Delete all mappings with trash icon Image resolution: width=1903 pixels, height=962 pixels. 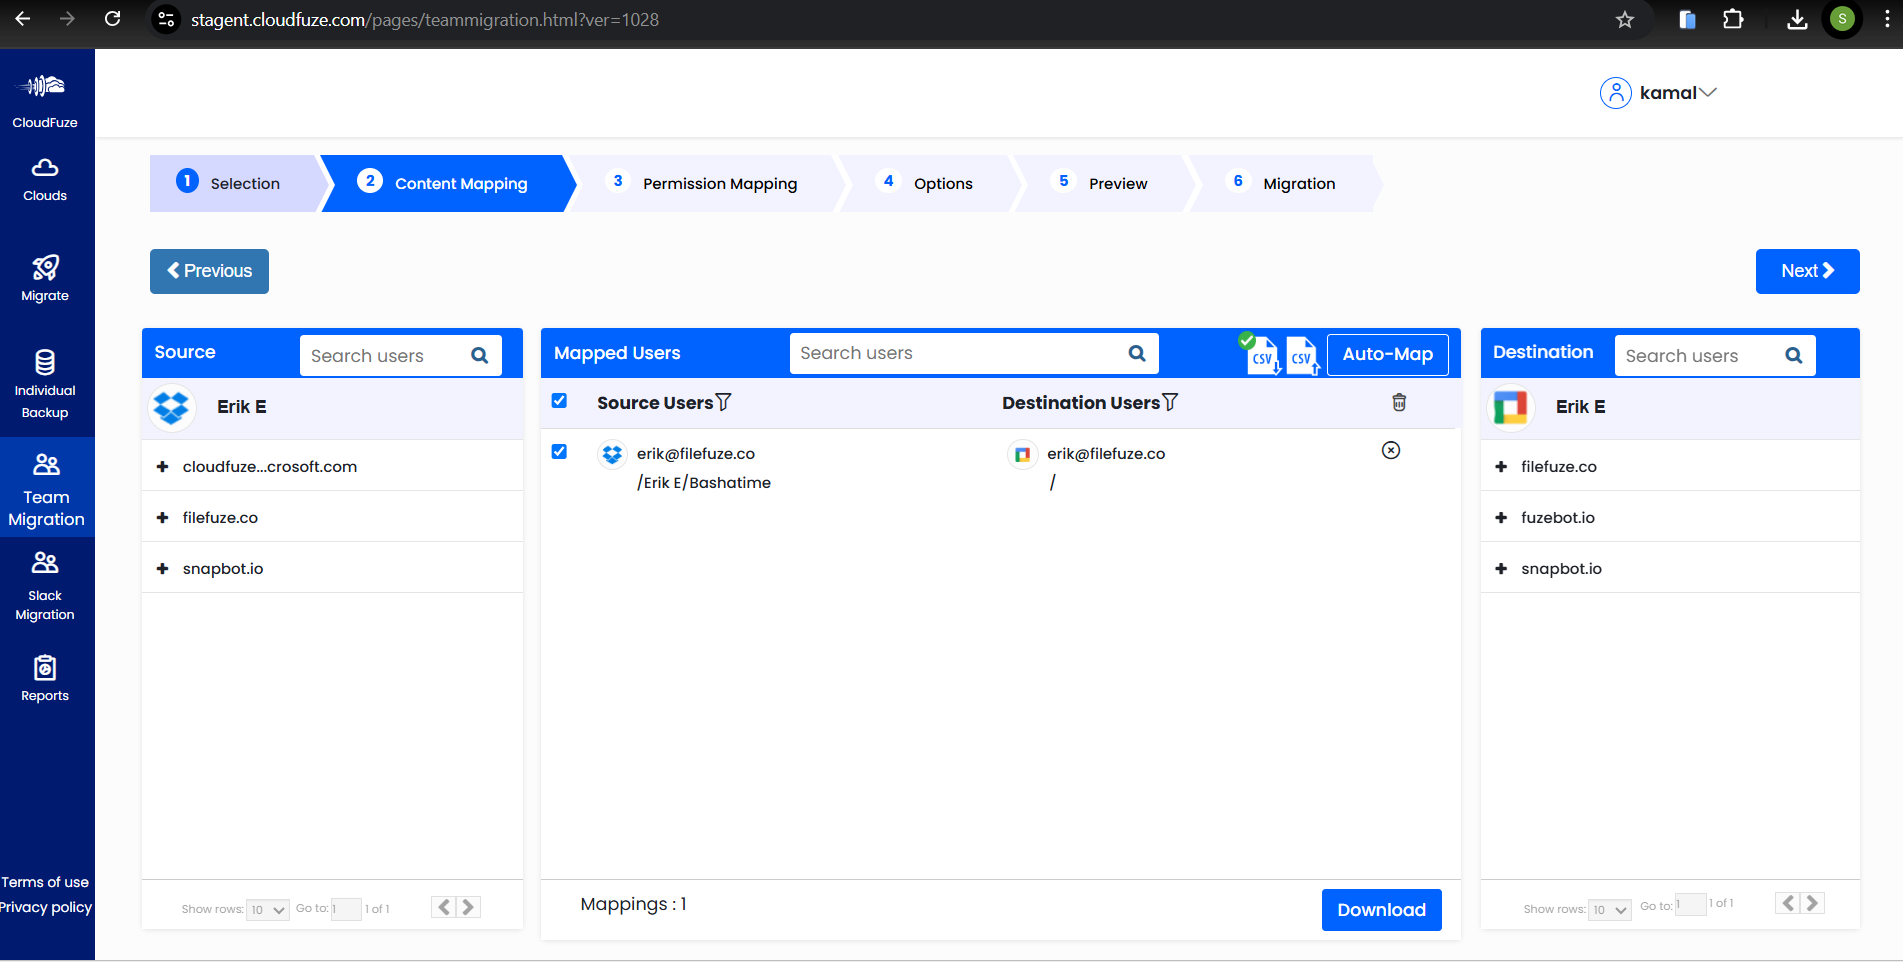[1399, 402]
